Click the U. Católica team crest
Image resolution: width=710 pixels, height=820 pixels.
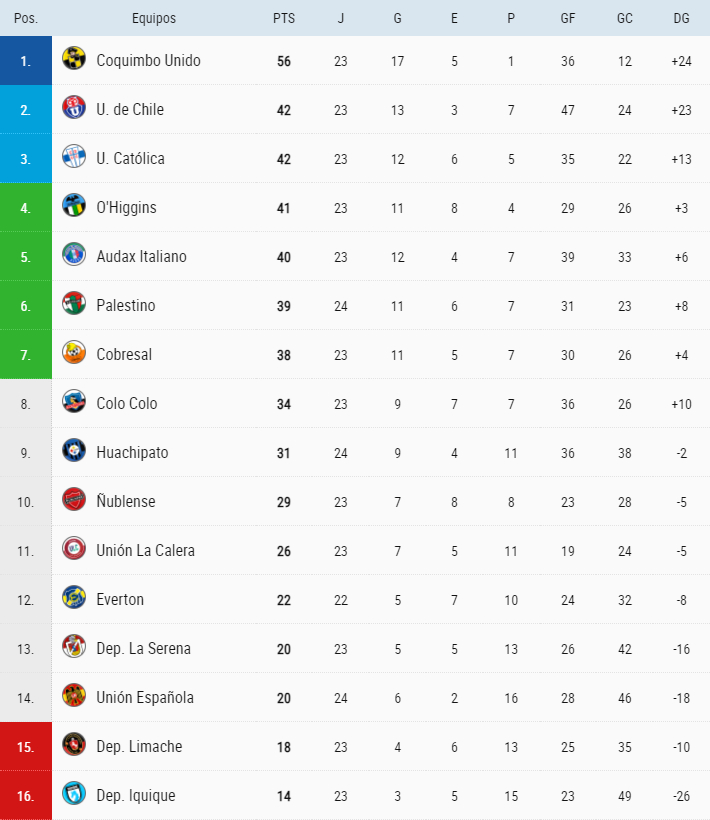(x=74, y=158)
